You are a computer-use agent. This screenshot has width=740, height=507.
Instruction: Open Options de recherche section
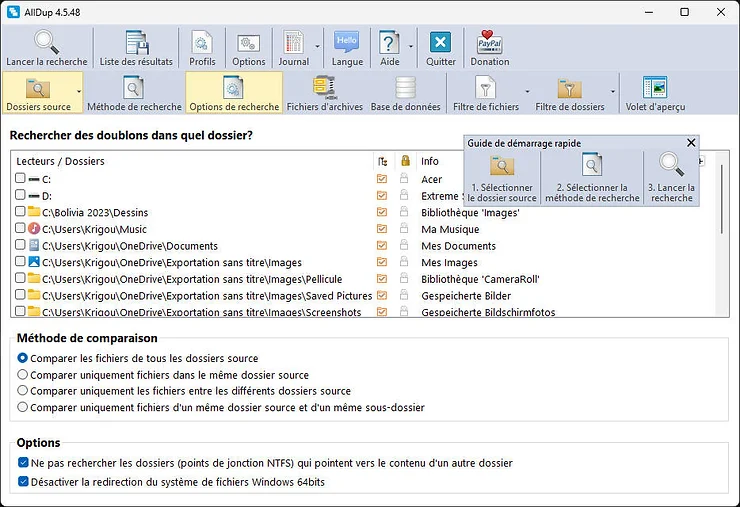tap(234, 93)
